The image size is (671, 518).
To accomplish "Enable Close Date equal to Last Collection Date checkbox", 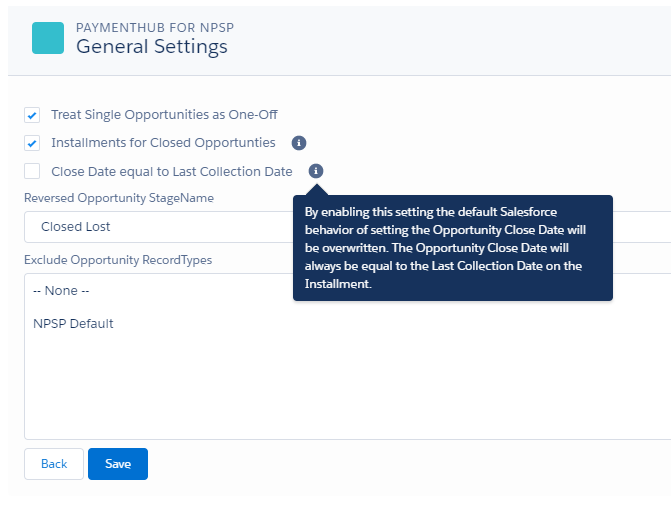I will [x=32, y=171].
